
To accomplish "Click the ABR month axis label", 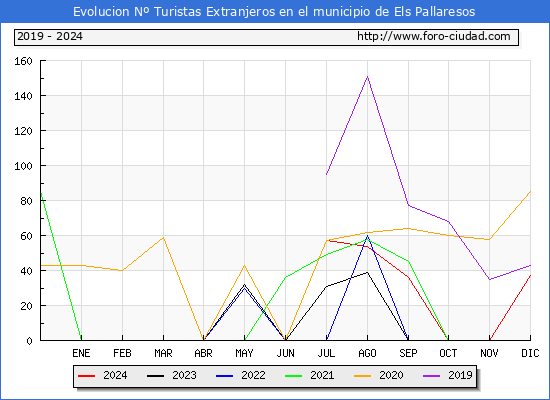I will pyautogui.click(x=203, y=353).
